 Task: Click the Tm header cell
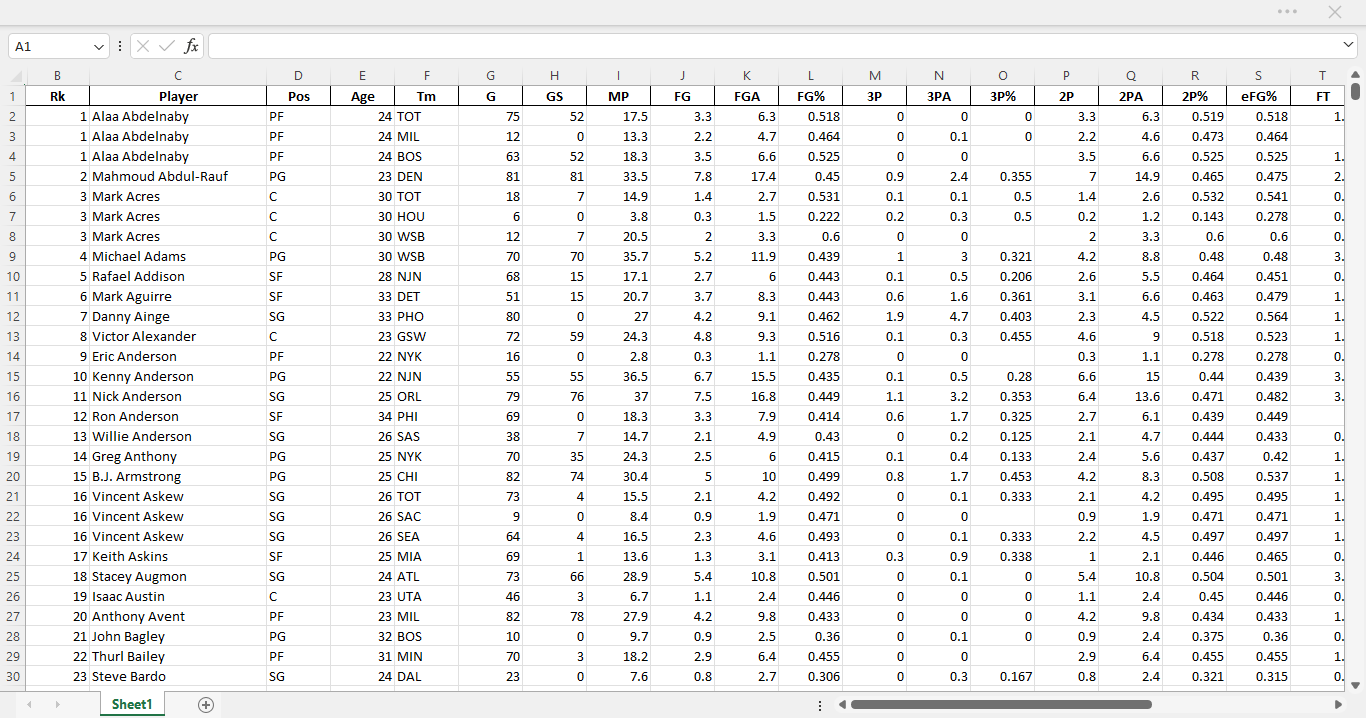point(426,96)
